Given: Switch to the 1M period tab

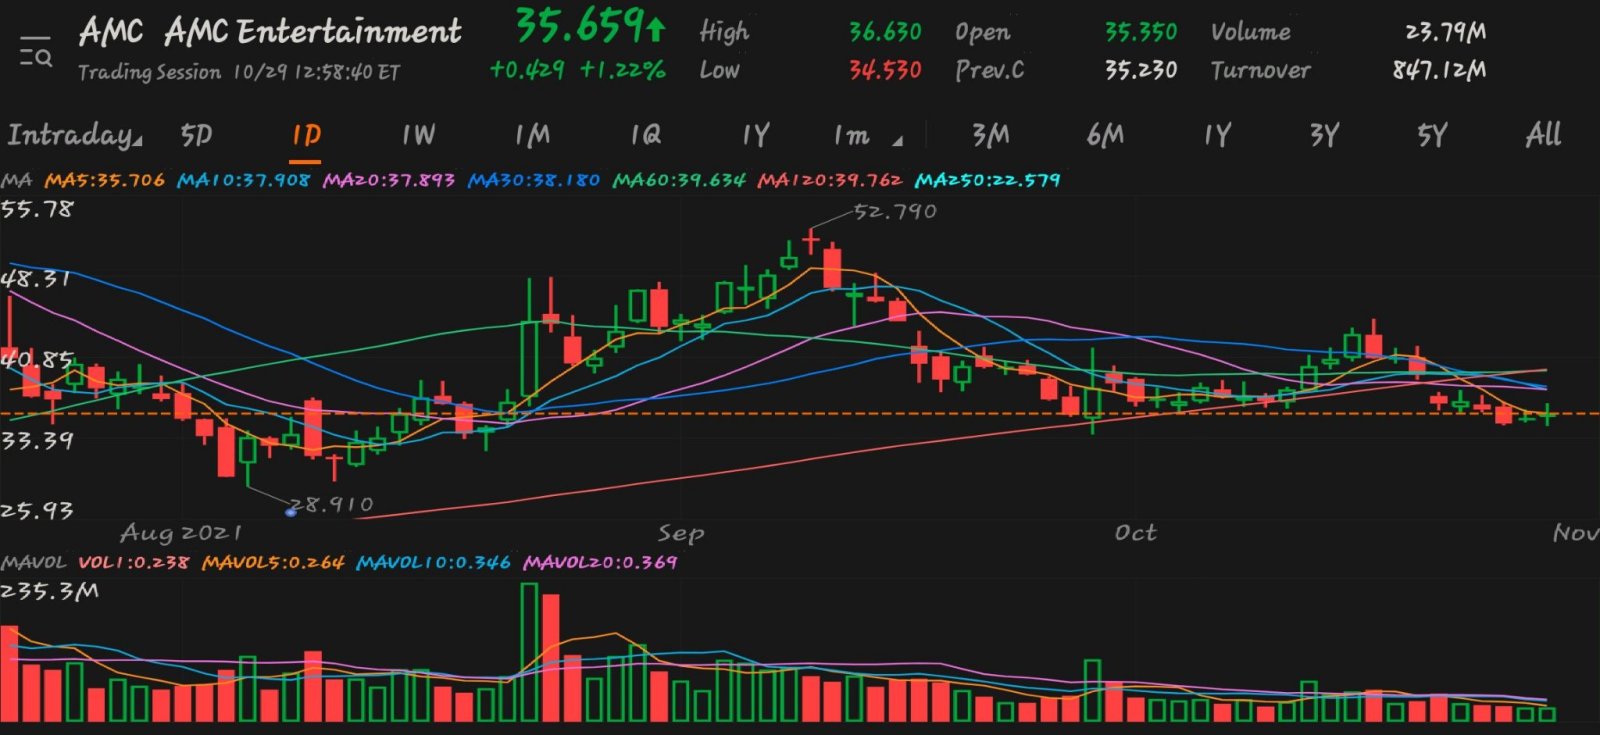Looking at the screenshot, I should coord(533,134).
